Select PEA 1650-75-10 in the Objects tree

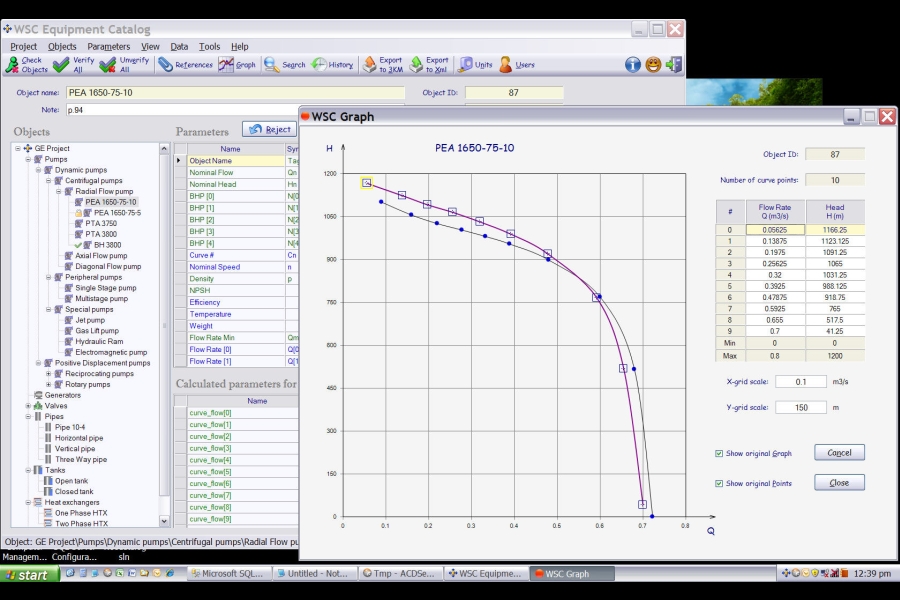pos(111,202)
